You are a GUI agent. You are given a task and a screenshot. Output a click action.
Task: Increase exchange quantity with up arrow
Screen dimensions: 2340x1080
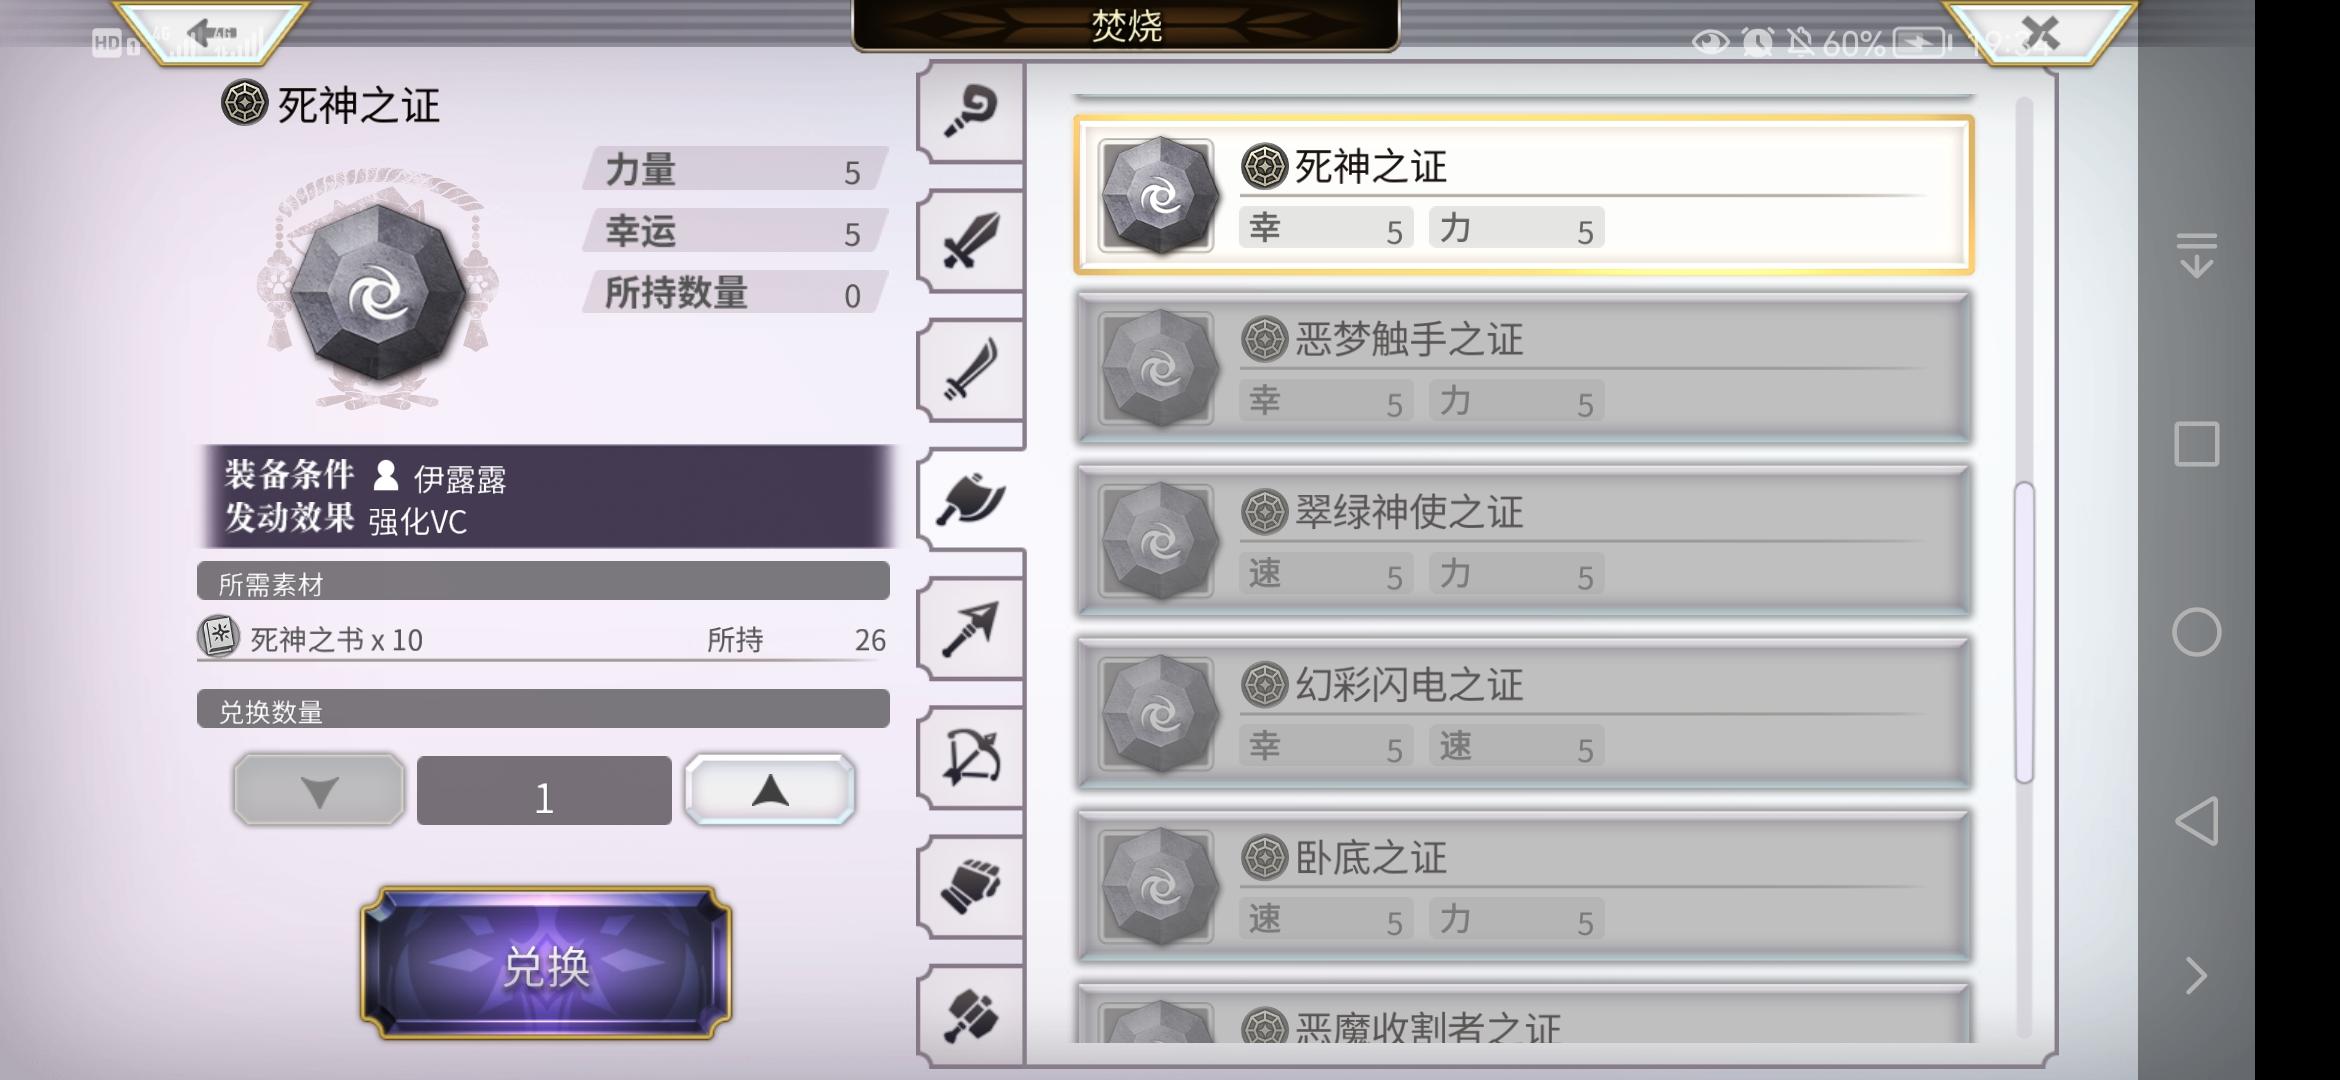[770, 790]
